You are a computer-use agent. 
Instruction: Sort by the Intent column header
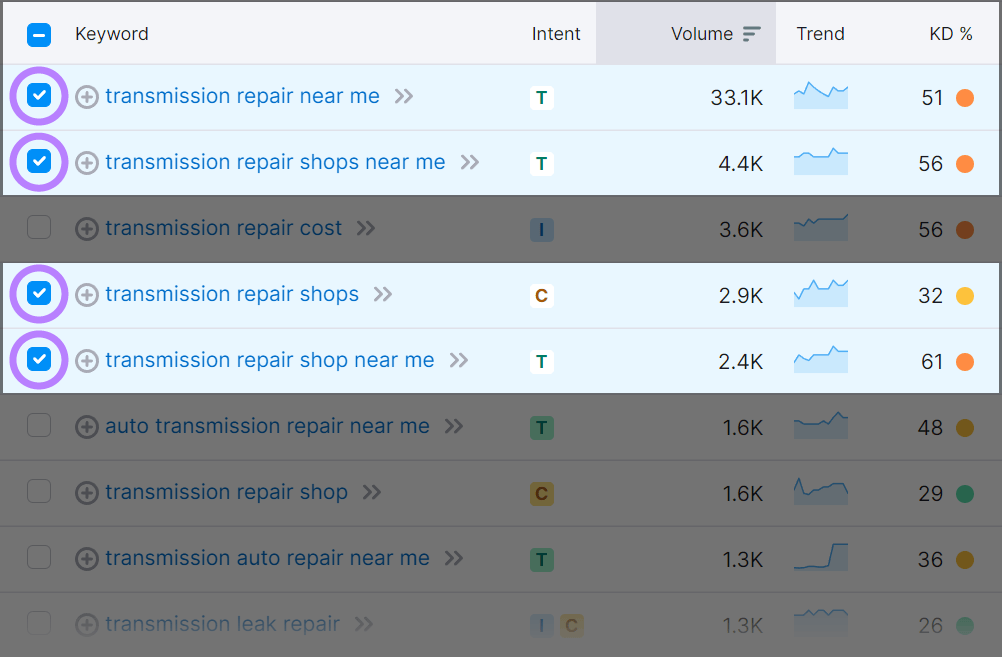[x=556, y=34]
